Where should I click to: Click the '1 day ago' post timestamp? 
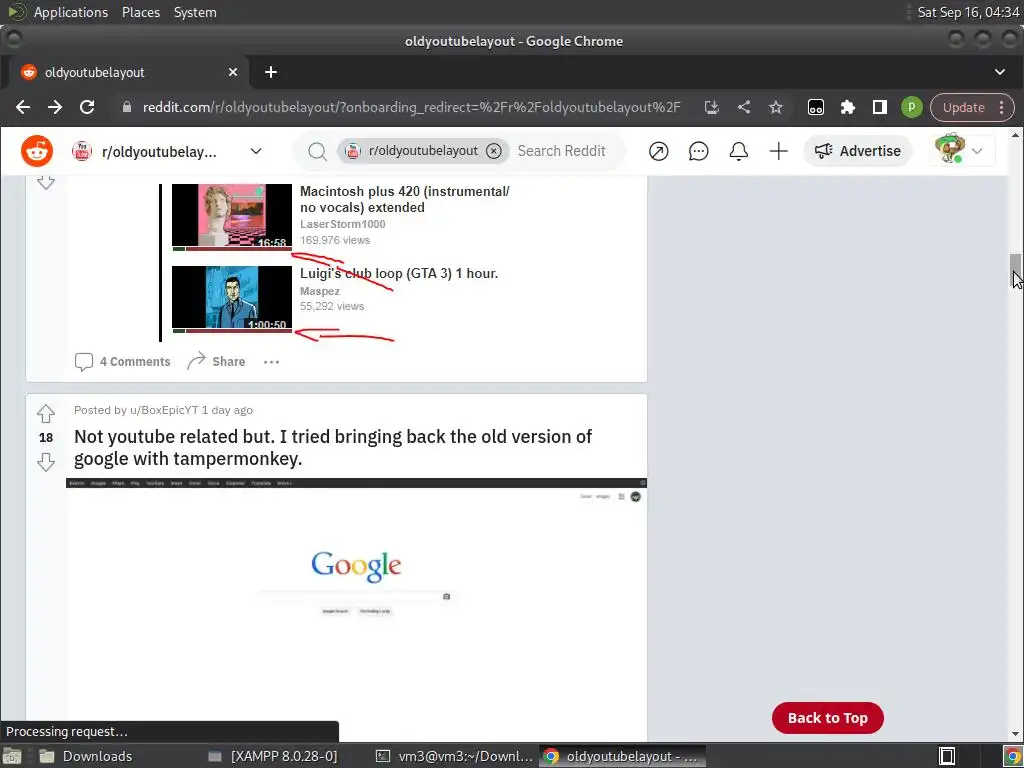point(227,410)
